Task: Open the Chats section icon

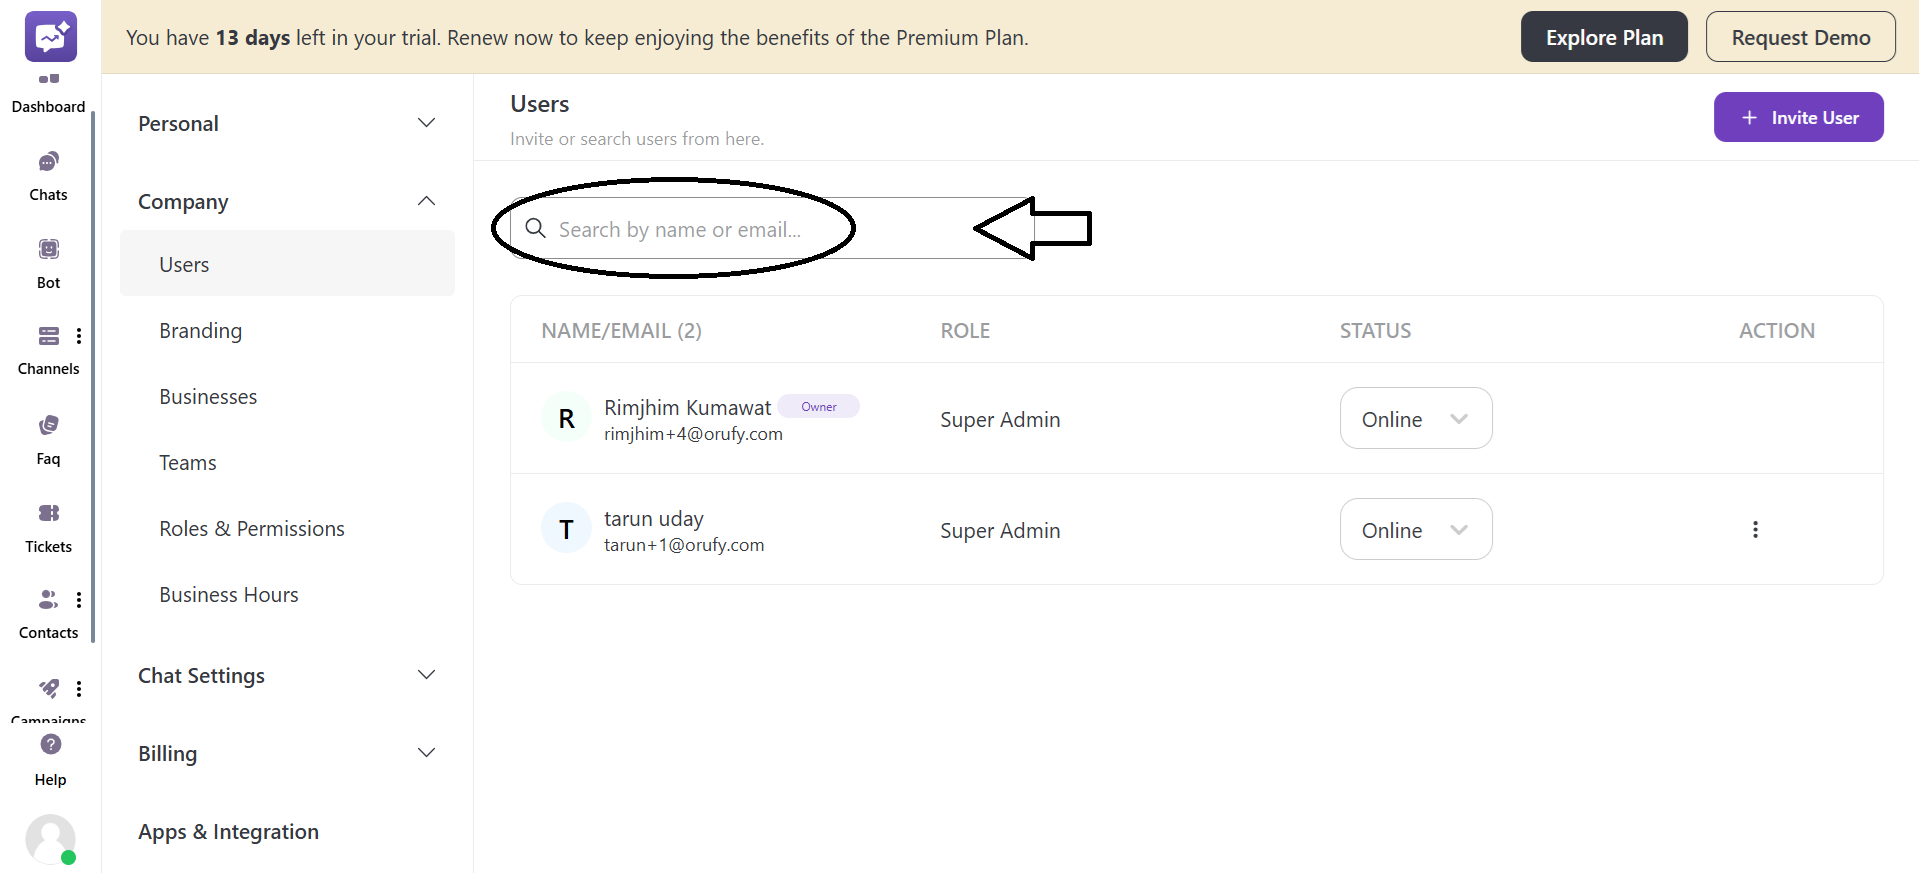Action: 48,162
